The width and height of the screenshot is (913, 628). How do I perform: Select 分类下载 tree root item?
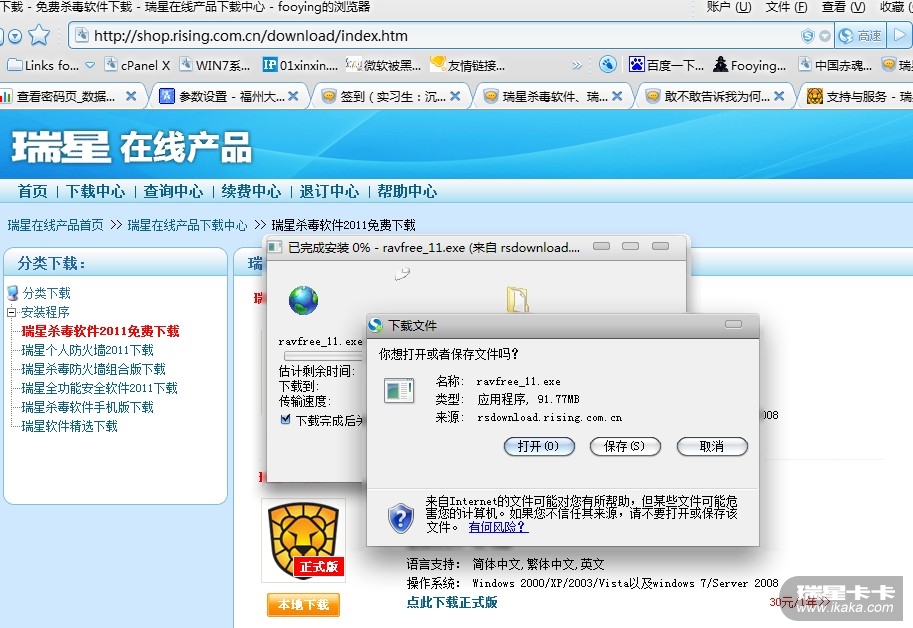(47, 293)
